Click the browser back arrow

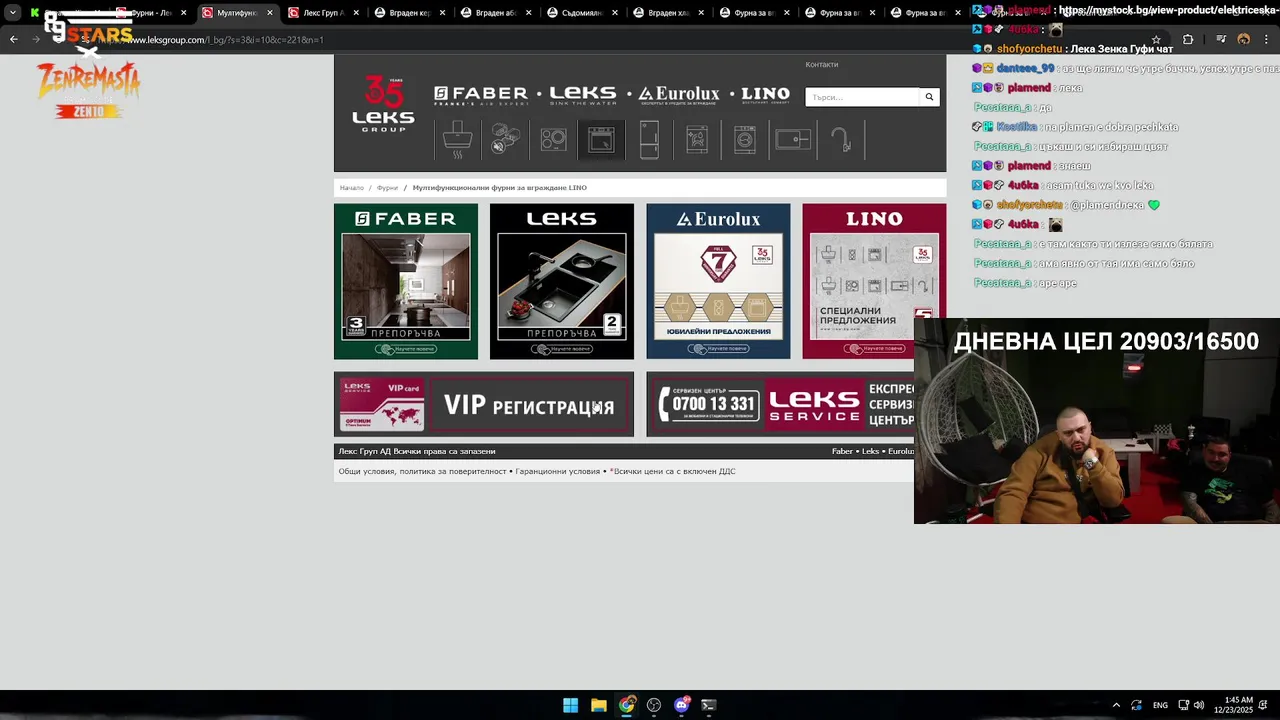pos(13,39)
